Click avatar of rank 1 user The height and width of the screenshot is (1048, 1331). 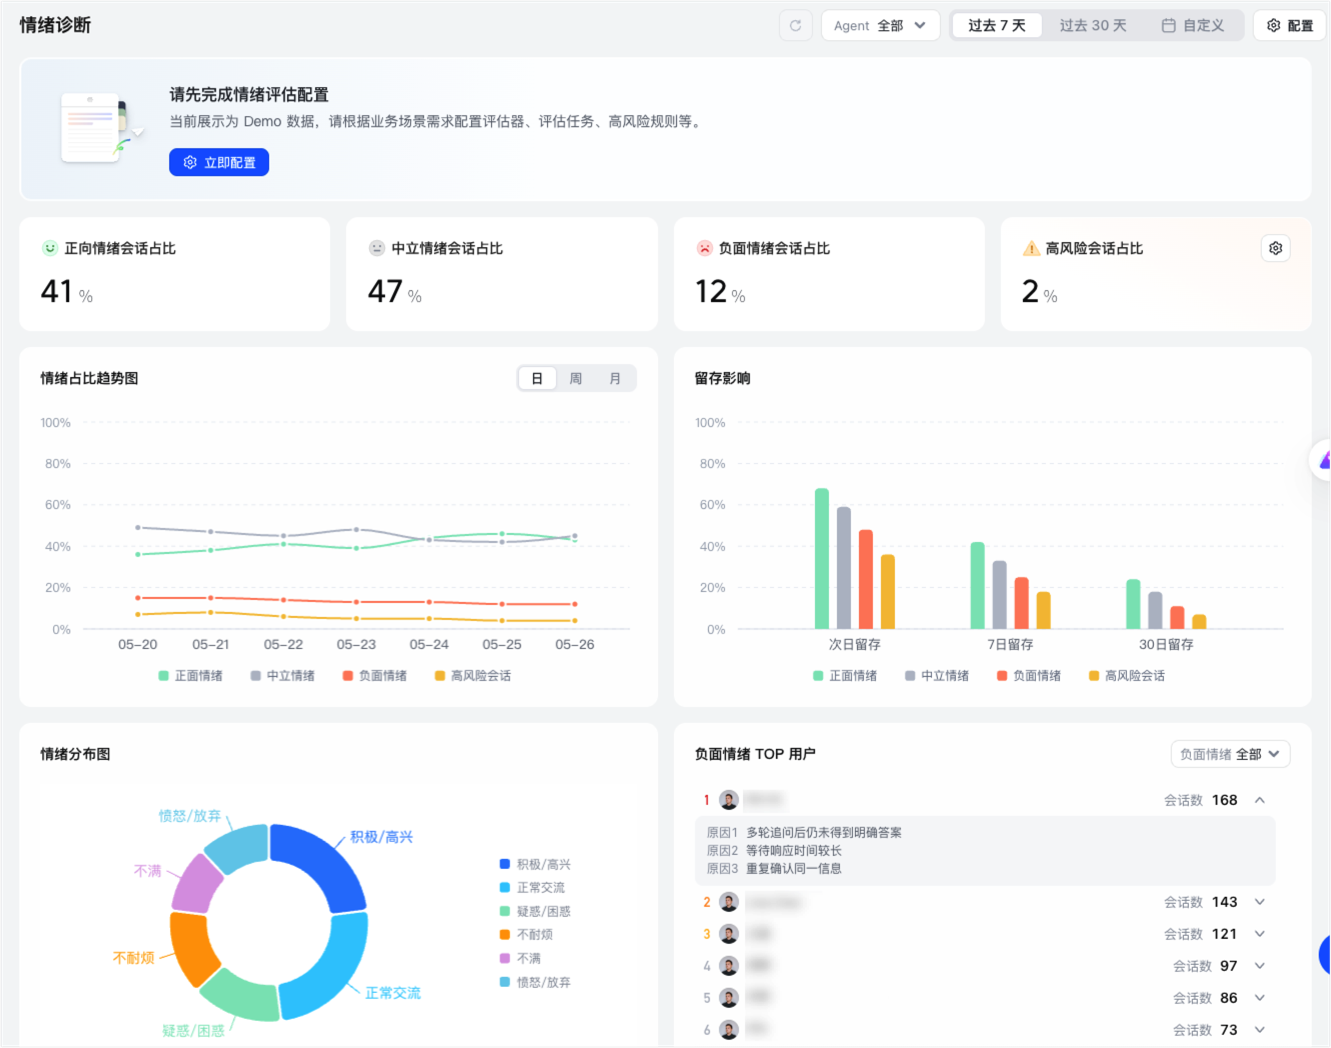729,800
